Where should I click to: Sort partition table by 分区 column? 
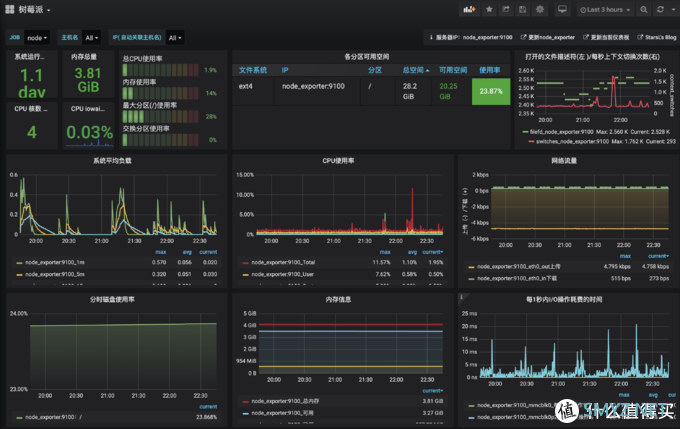pos(375,70)
